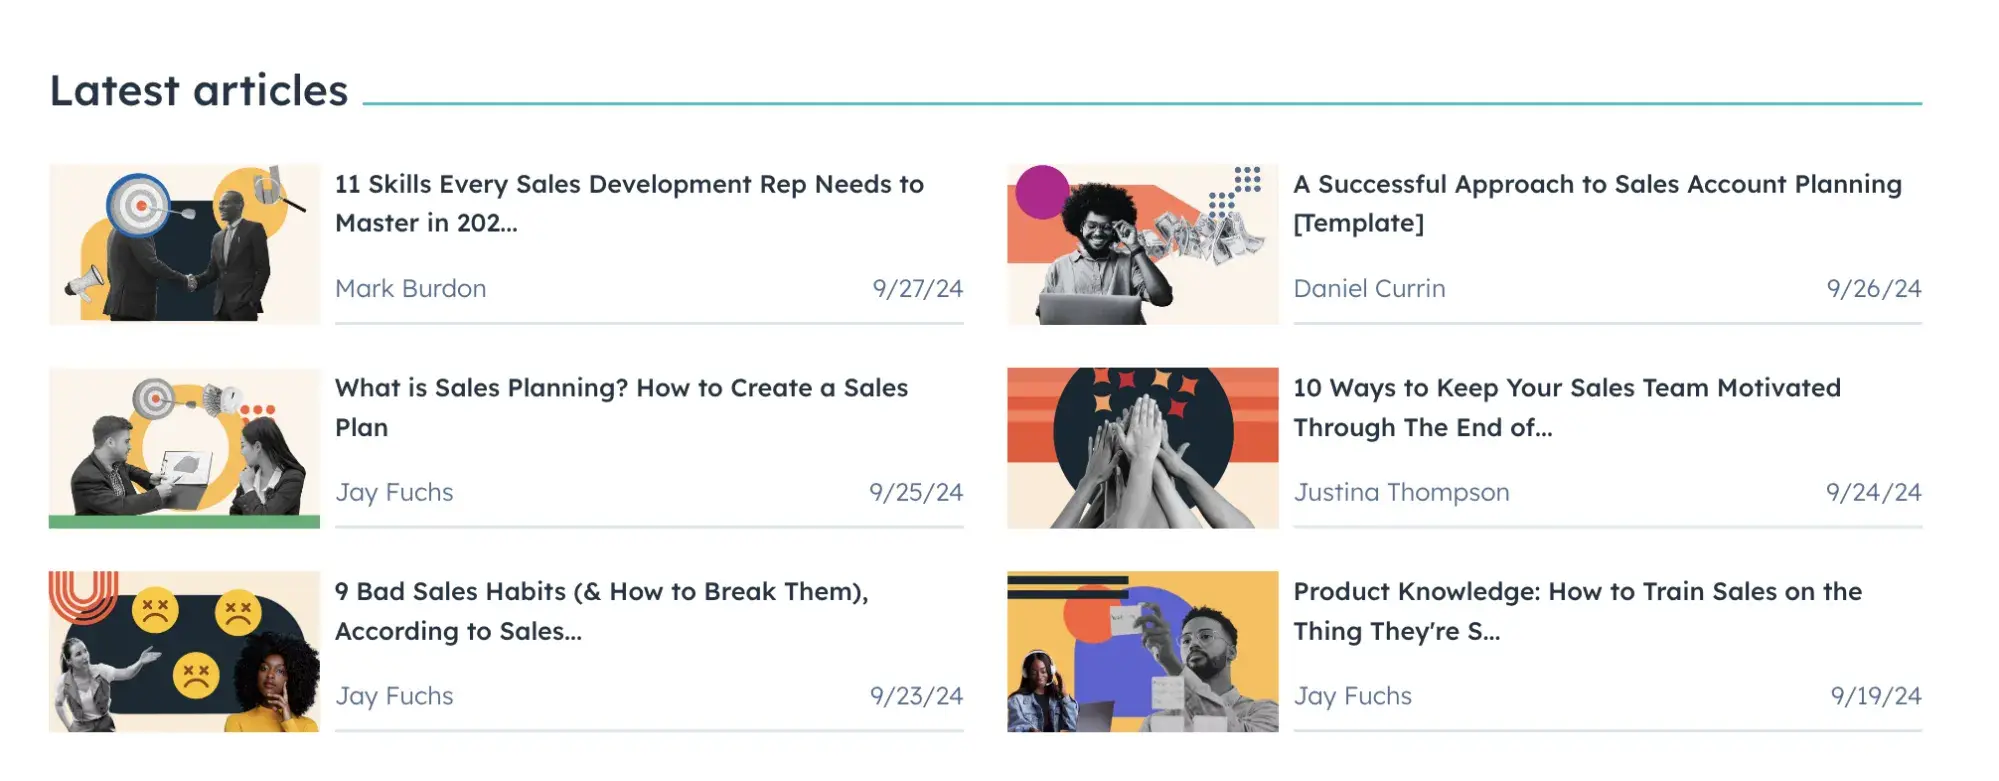Select the high-five hands thumbnail image
Screen dimensions: 1999x781
[x=1142, y=448]
